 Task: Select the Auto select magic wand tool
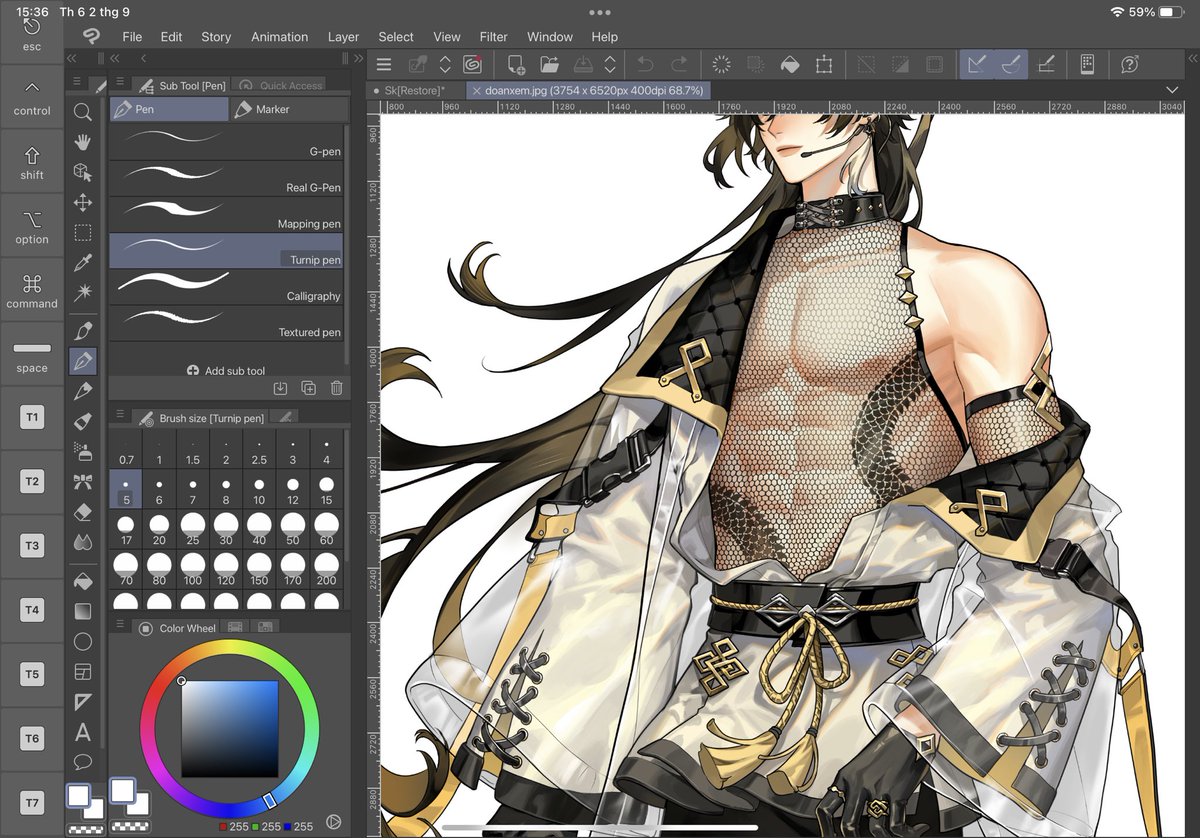83,292
